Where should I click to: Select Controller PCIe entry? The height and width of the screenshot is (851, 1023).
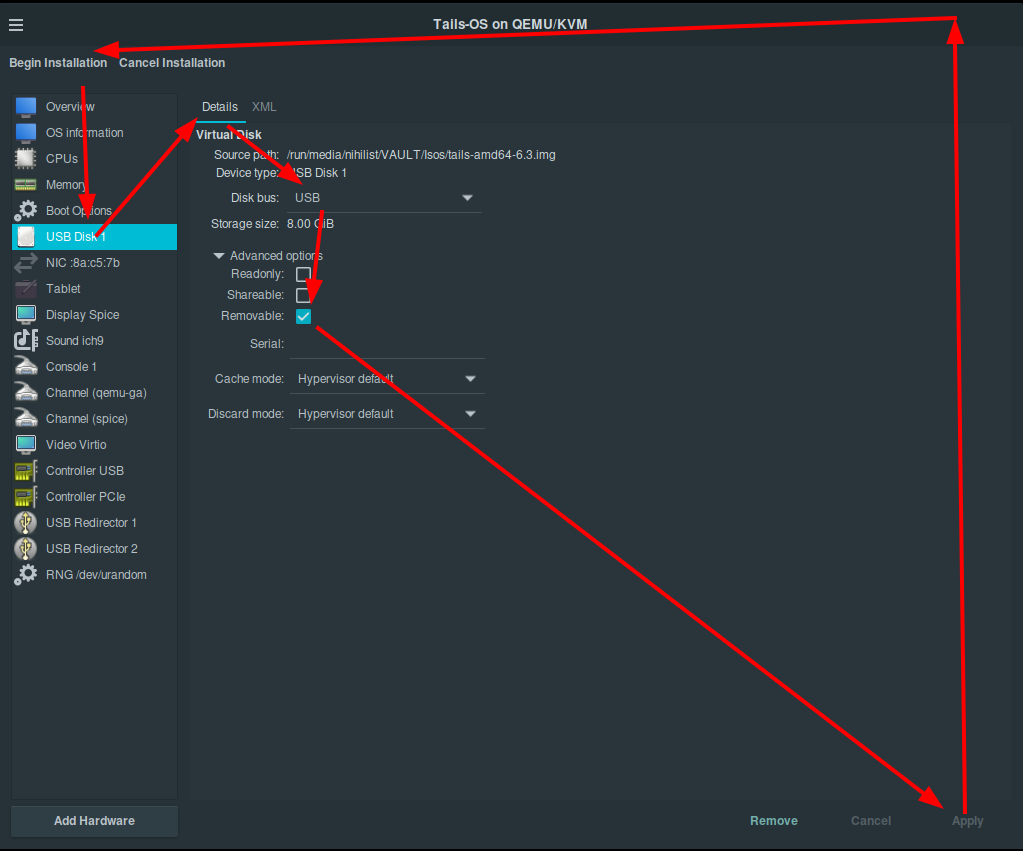tap(95, 497)
